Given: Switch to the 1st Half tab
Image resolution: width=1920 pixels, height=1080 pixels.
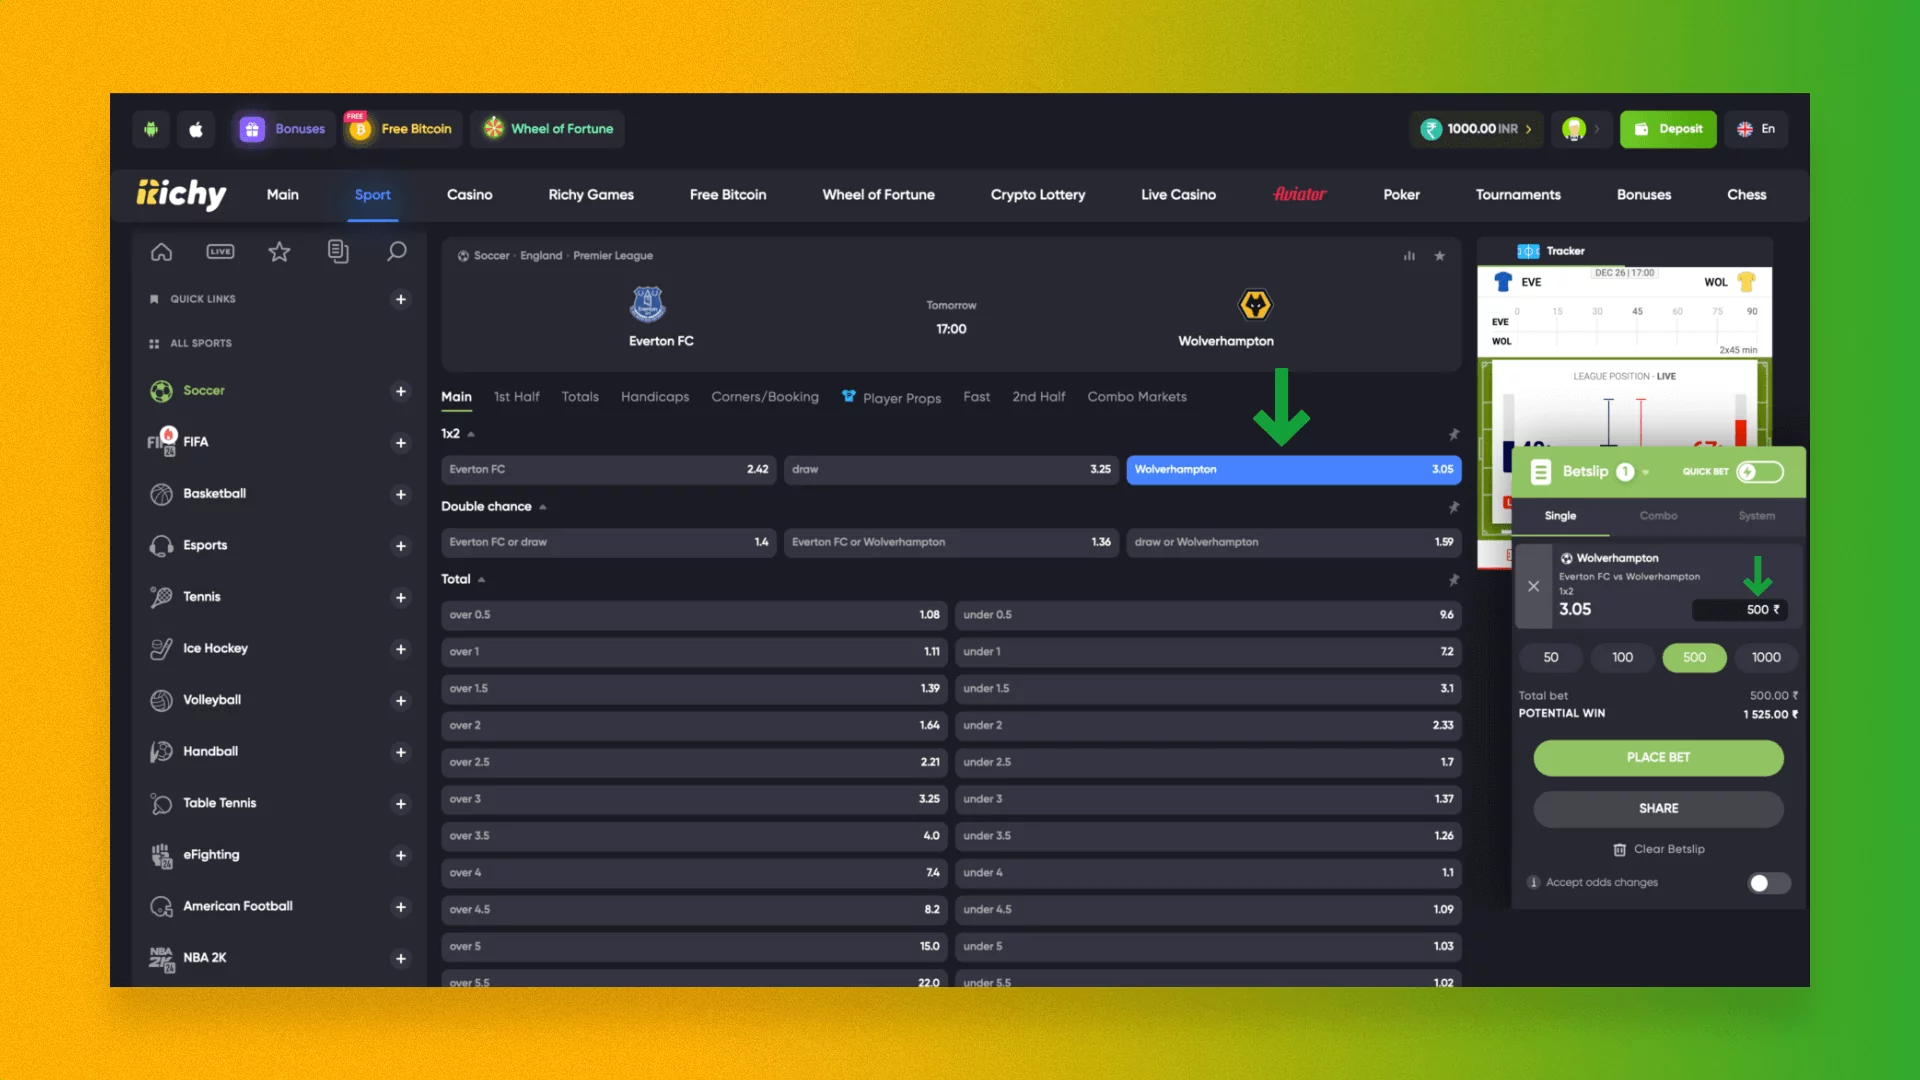Looking at the screenshot, I should tap(516, 397).
